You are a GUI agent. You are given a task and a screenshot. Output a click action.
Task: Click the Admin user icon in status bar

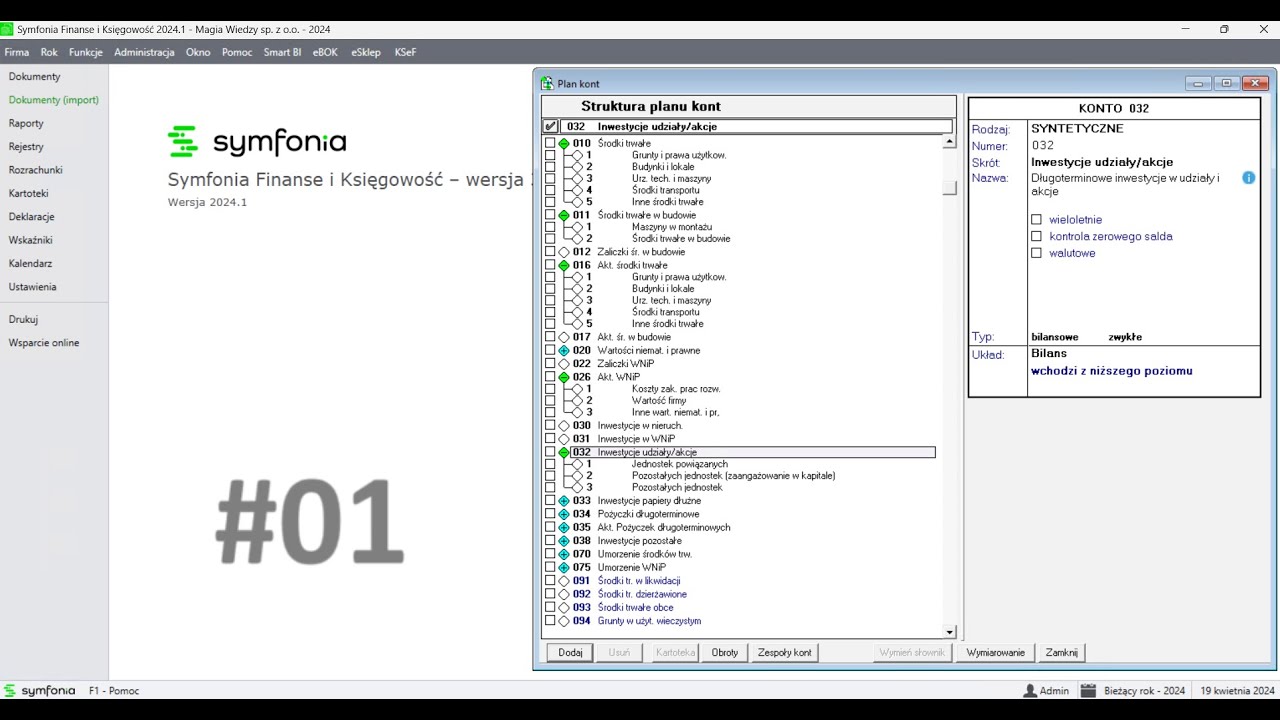tap(1030, 691)
